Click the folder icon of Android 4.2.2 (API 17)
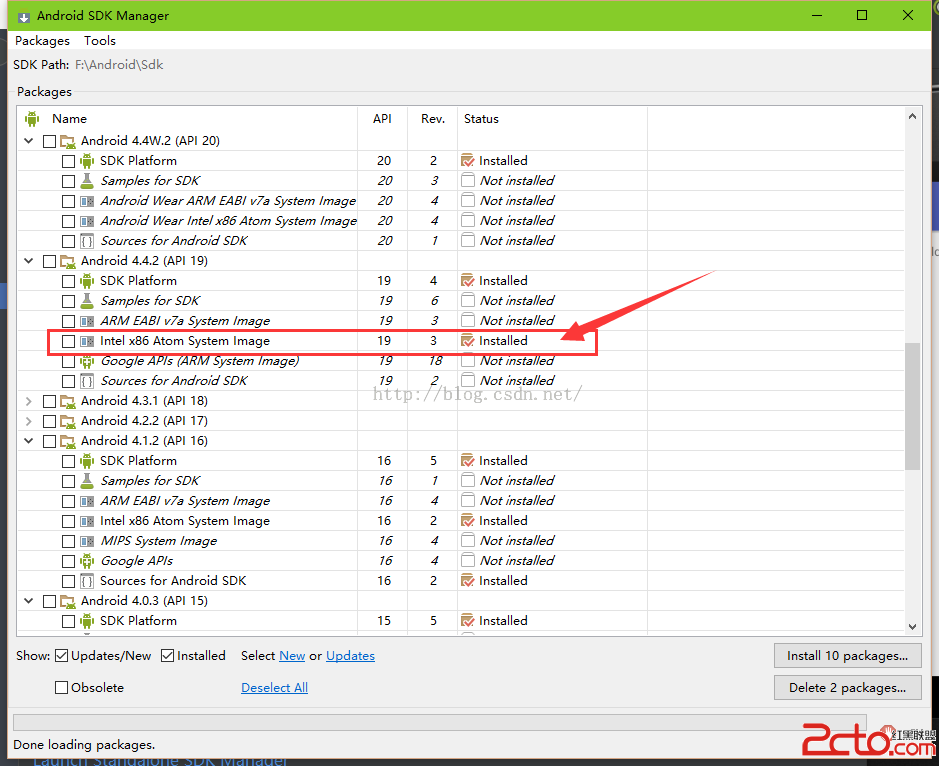 [x=68, y=421]
